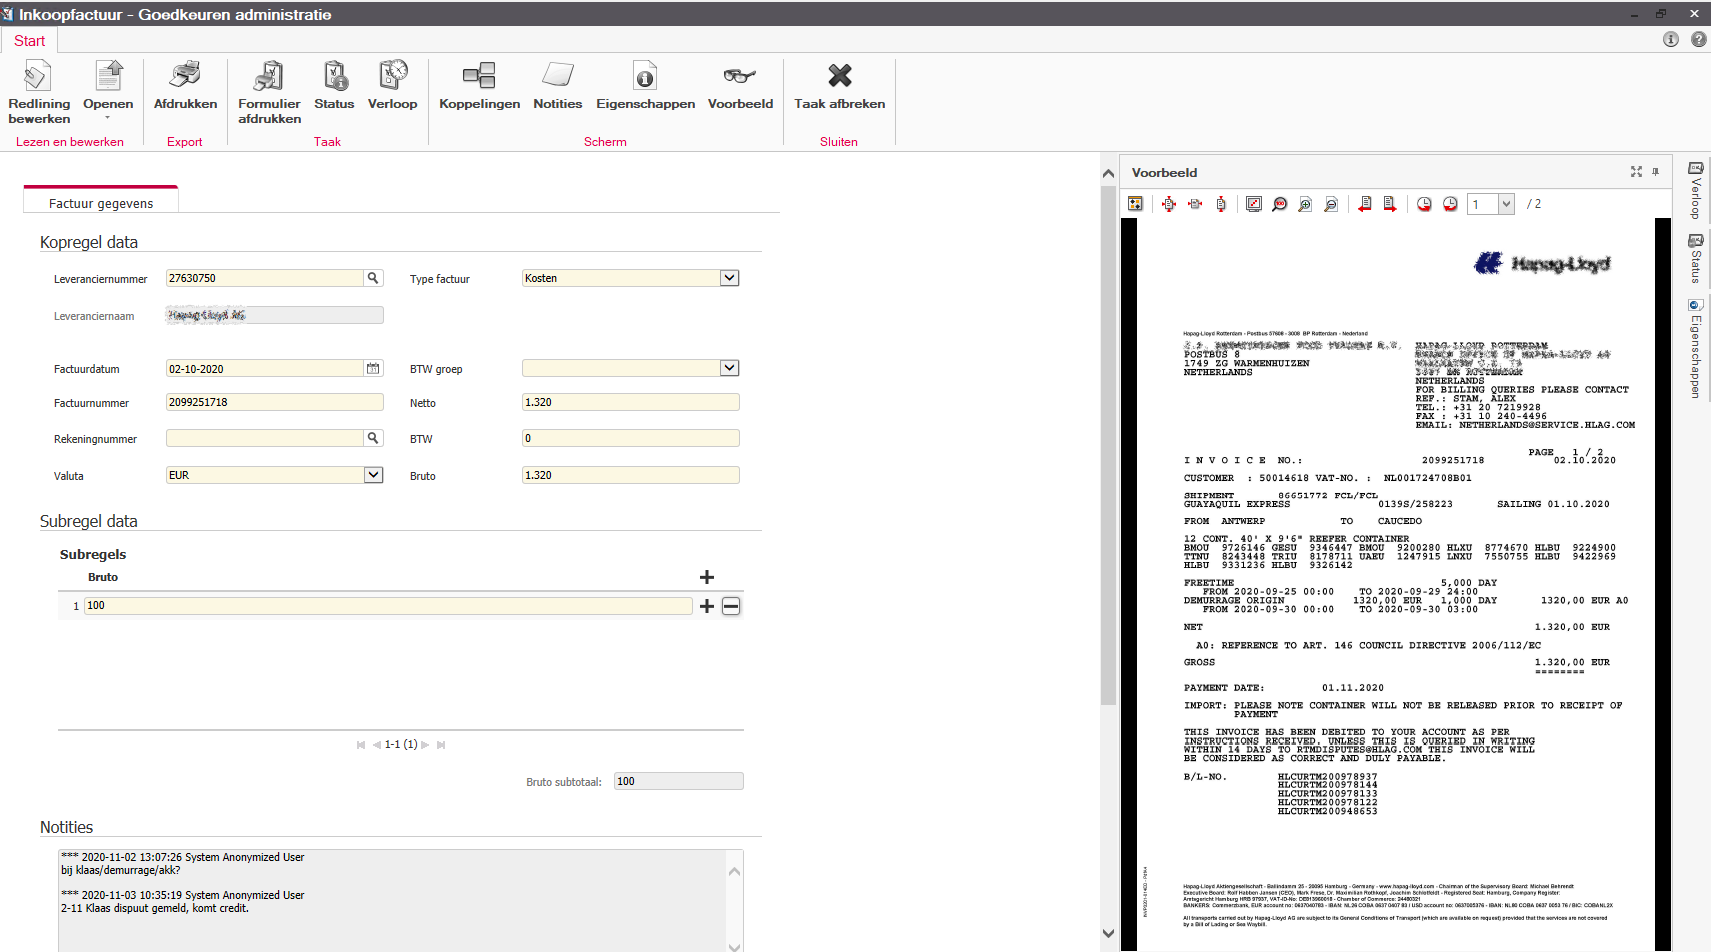Pin the Voorbeeld preview panel
This screenshot has width=1711, height=952.
[x=1655, y=172]
